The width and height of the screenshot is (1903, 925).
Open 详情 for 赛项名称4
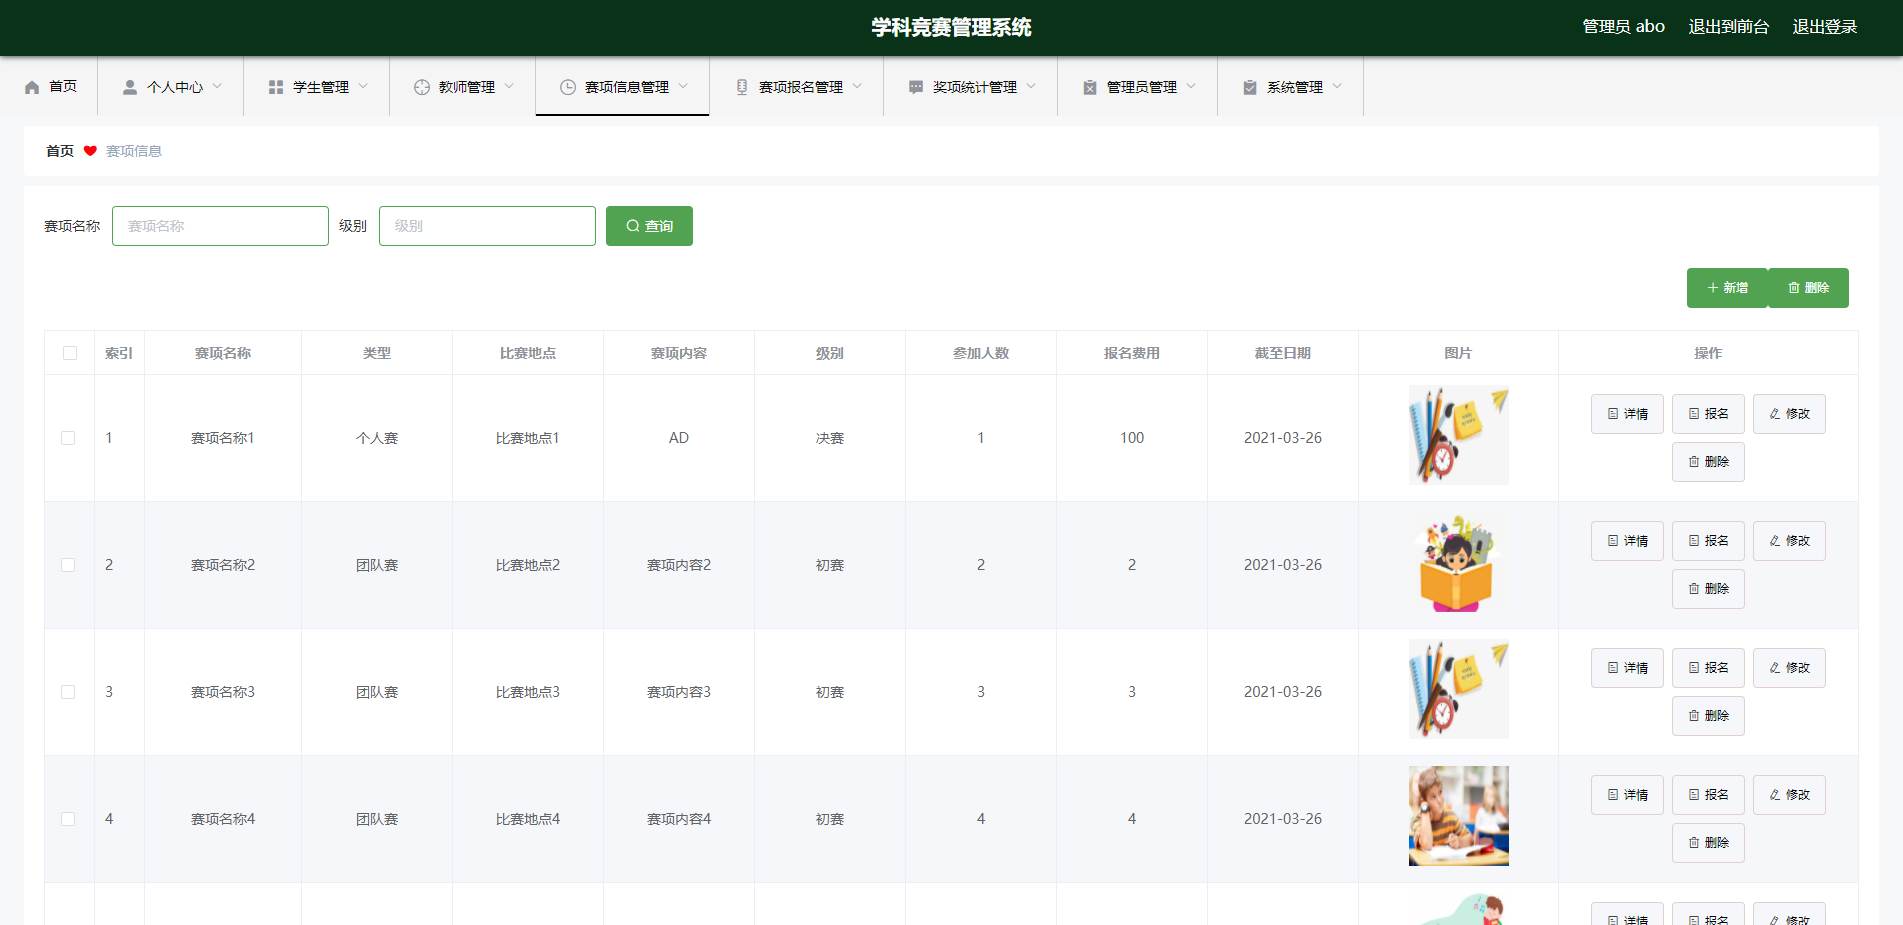(x=1627, y=795)
